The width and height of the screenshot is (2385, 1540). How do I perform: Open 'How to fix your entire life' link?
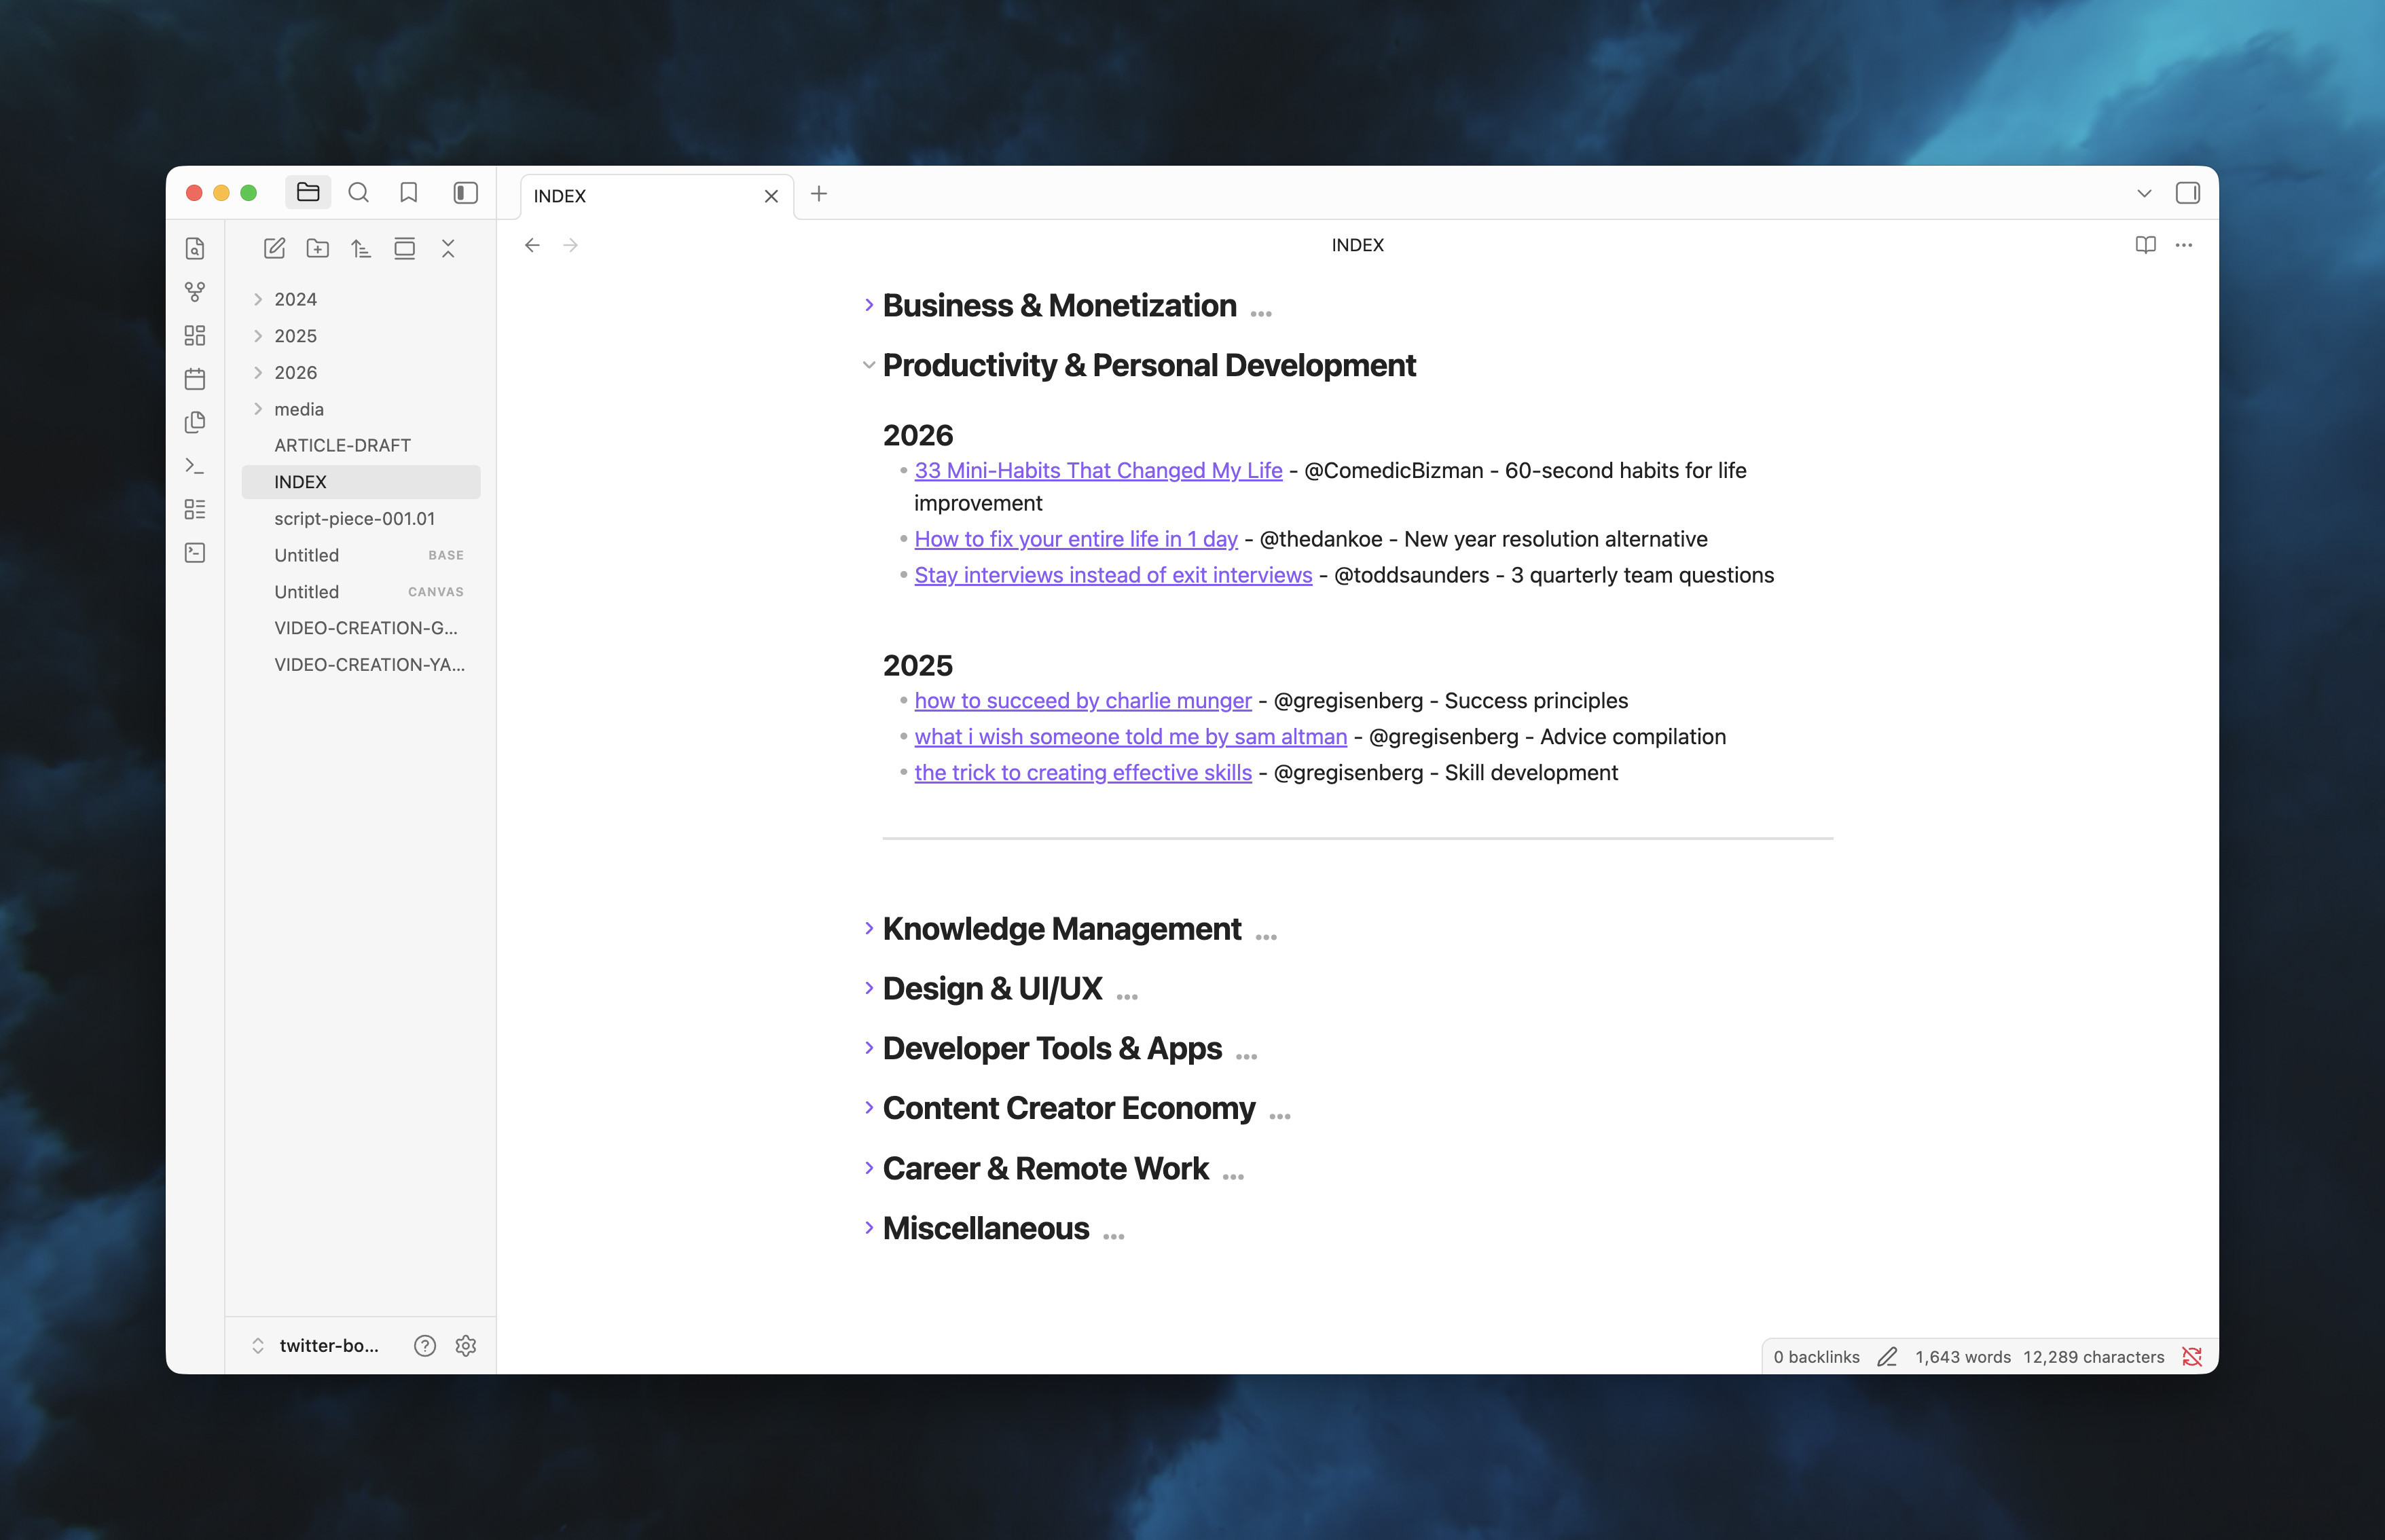click(1075, 539)
